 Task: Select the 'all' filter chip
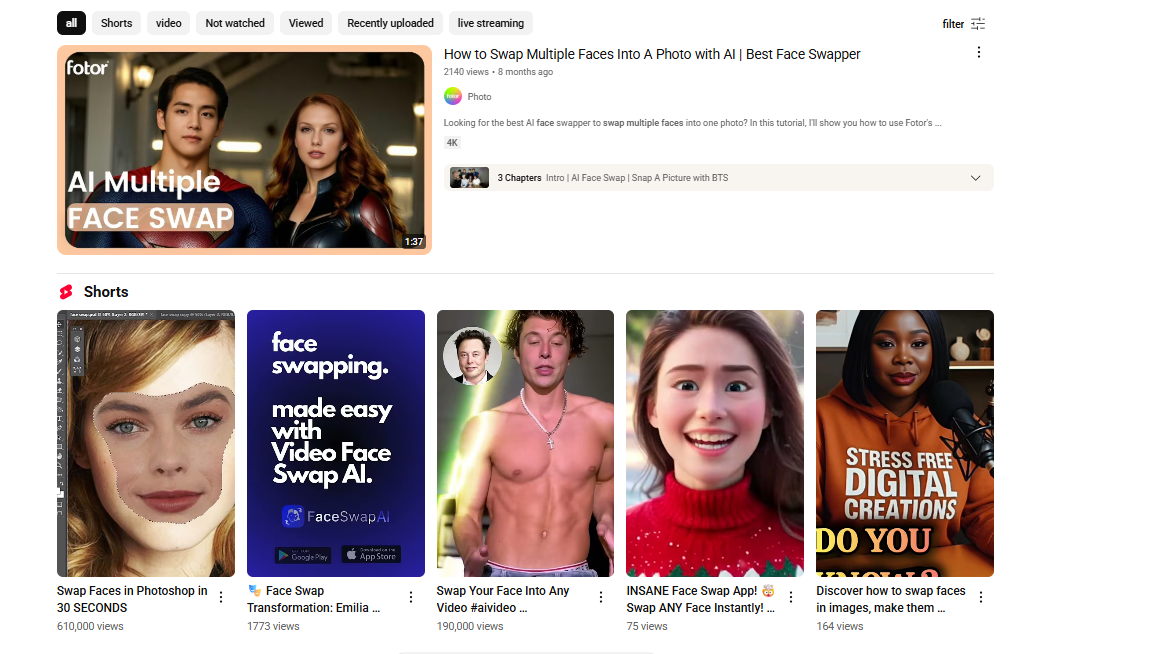point(71,23)
